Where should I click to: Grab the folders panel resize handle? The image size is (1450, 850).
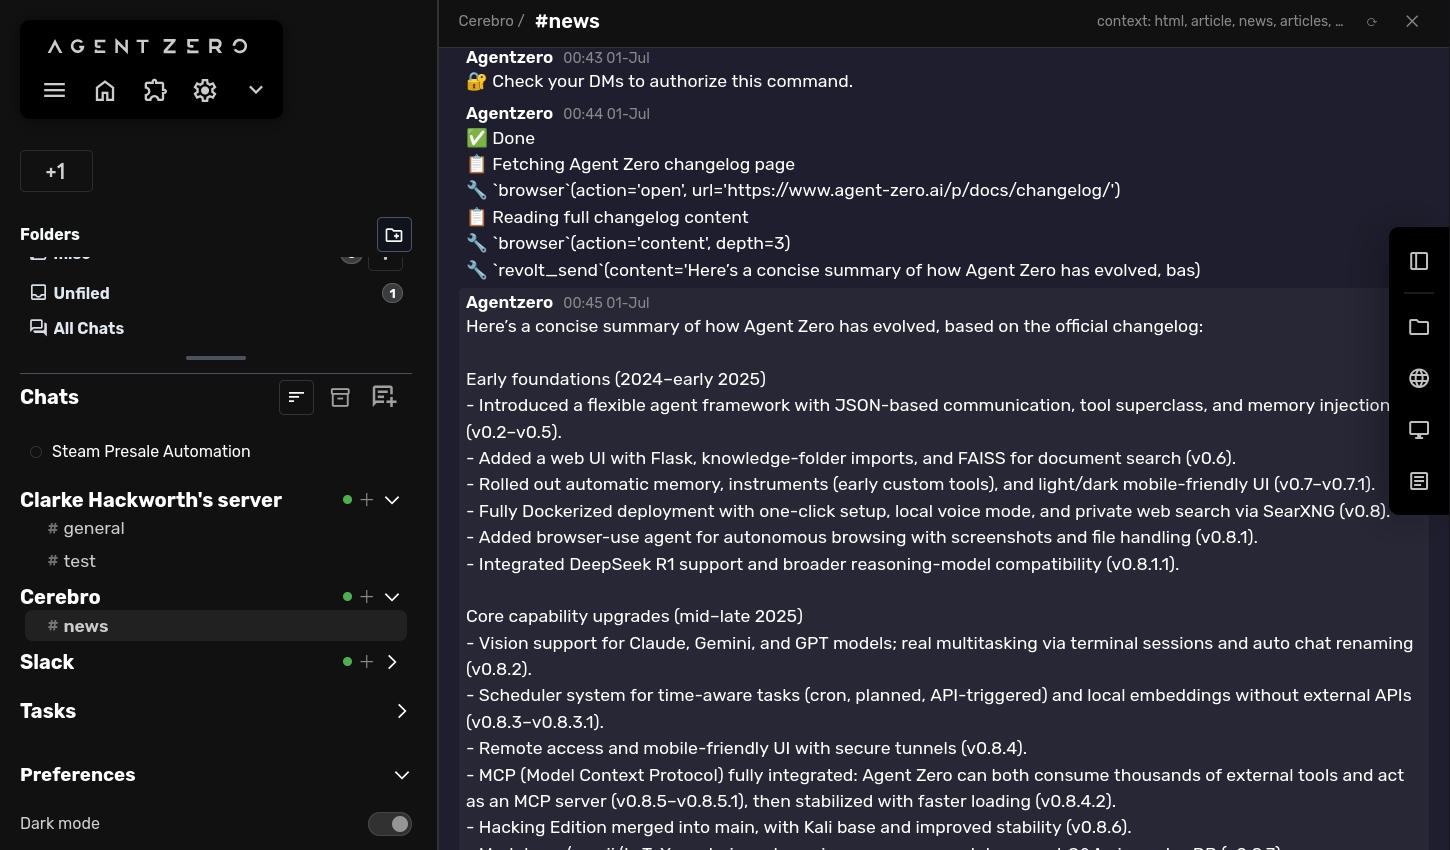pos(216,357)
